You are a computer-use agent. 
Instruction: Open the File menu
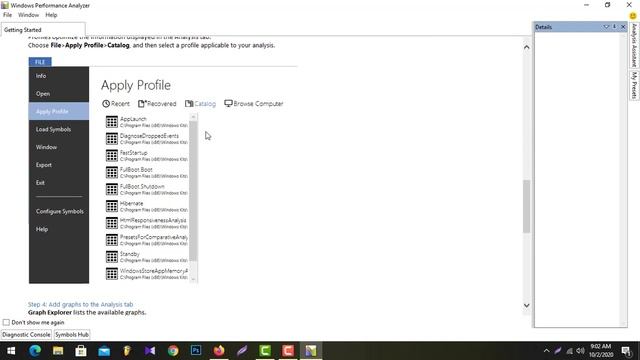tap(7, 15)
